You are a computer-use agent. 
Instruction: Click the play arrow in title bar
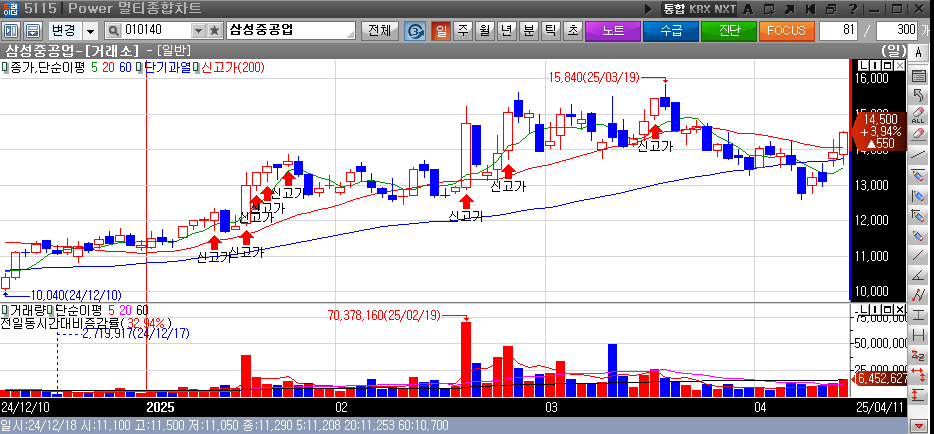point(649,9)
